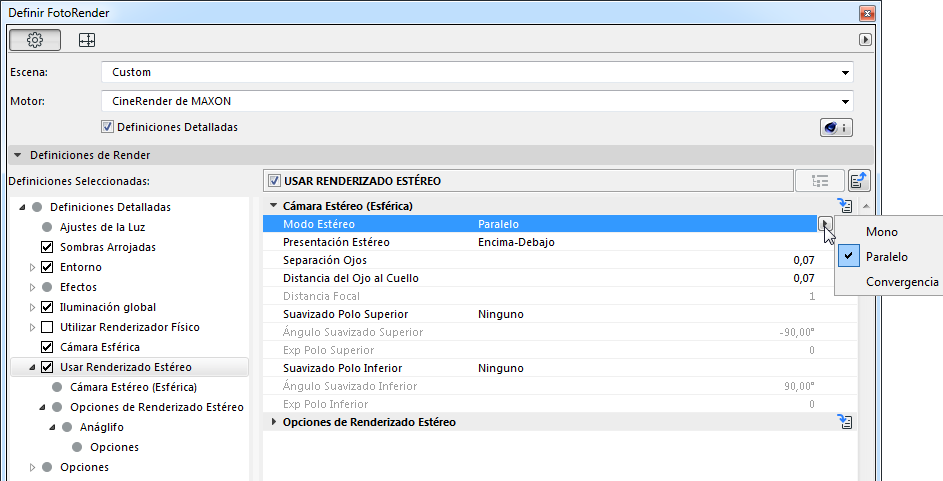This screenshot has height=481, width=943.
Task: Select the Anáglifo tree item
Action: [102, 427]
